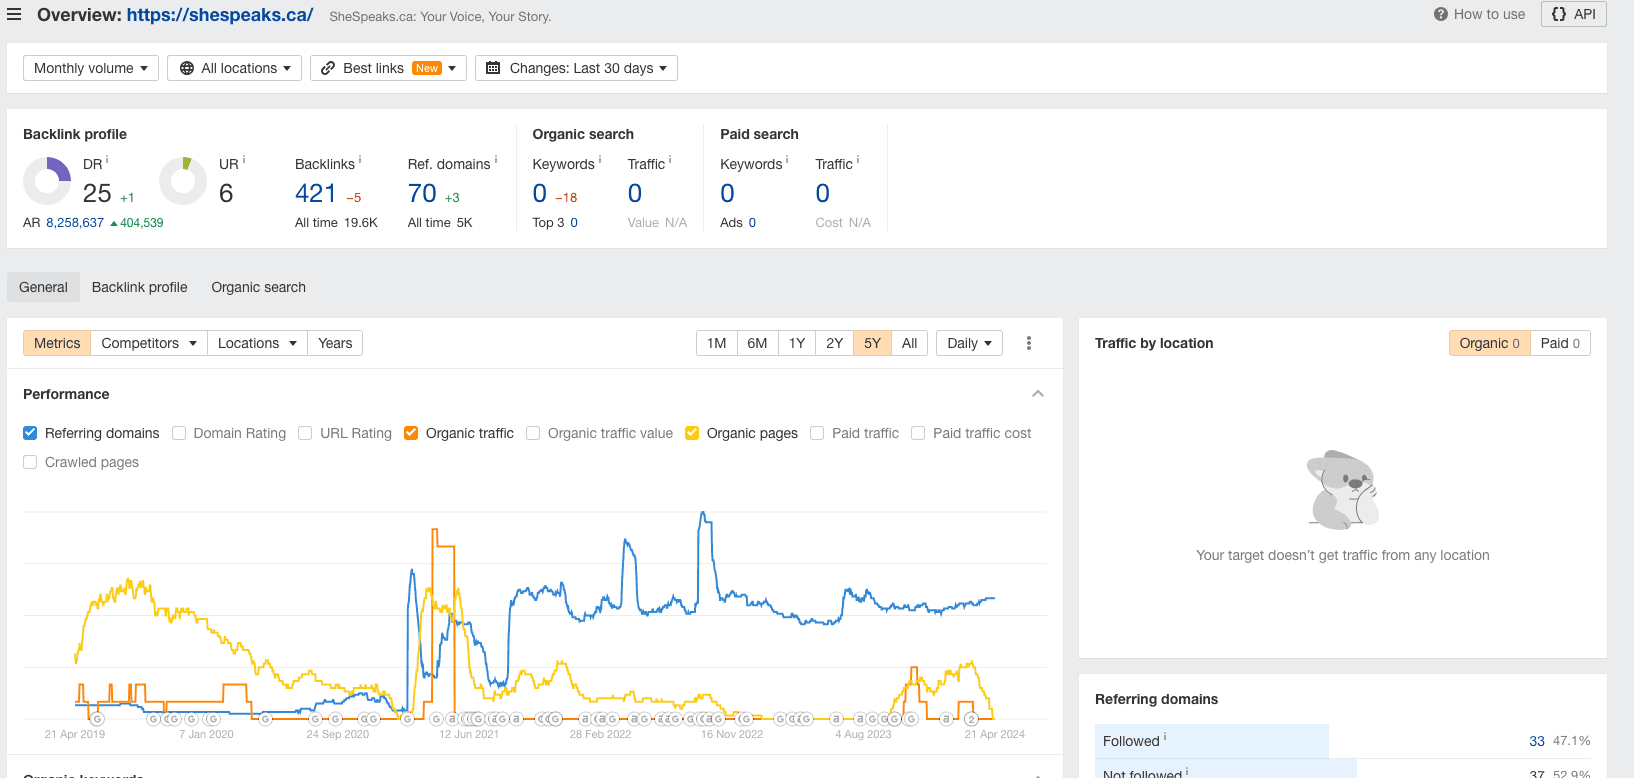Click the calendar icon in Changes filter
This screenshot has height=778, width=1634.
[493, 68]
